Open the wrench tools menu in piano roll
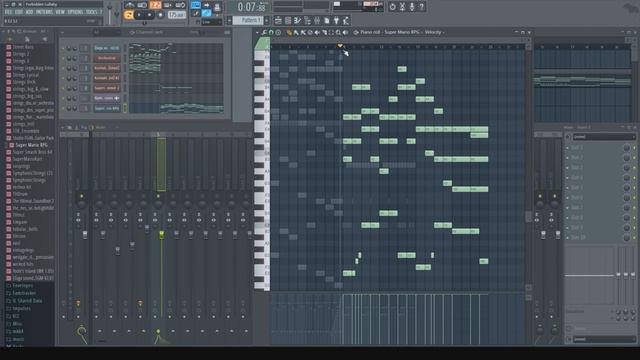Viewport: 640px width, 360px height. tap(264, 32)
